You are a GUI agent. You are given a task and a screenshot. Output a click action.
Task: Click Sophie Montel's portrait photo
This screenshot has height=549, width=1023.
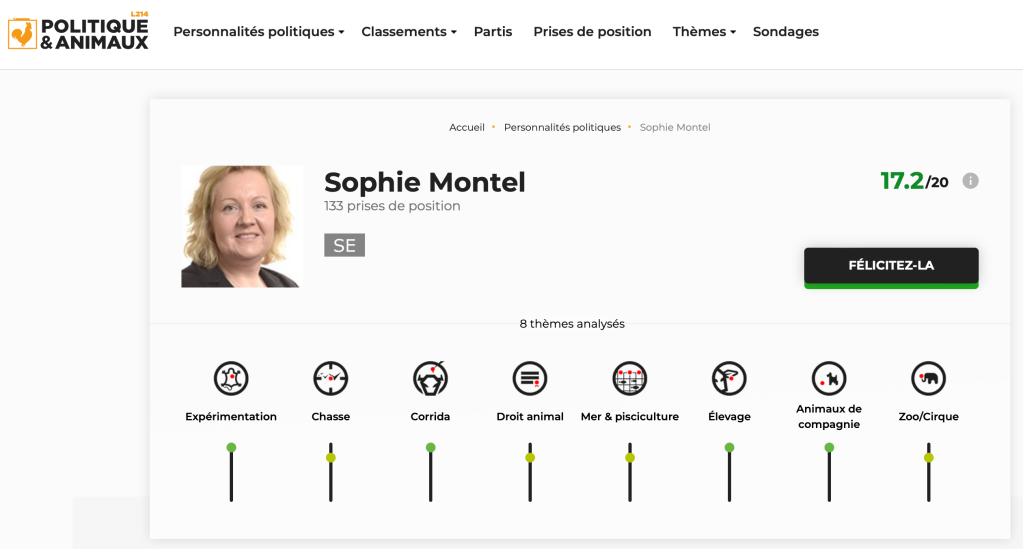[x=242, y=227]
